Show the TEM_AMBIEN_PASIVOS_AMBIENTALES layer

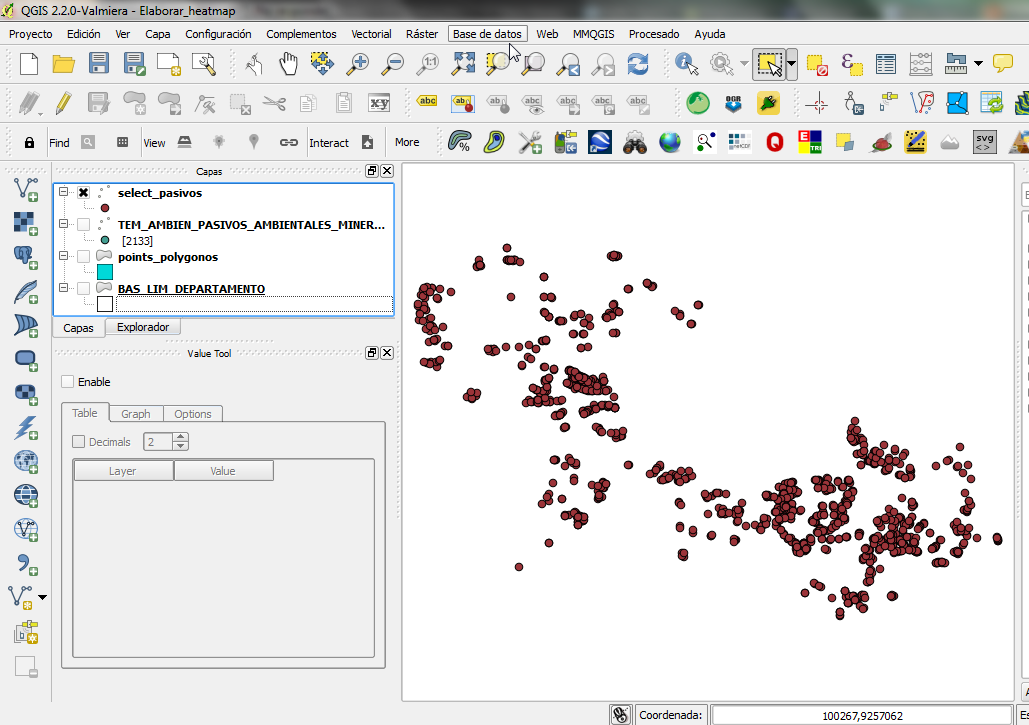[83, 224]
